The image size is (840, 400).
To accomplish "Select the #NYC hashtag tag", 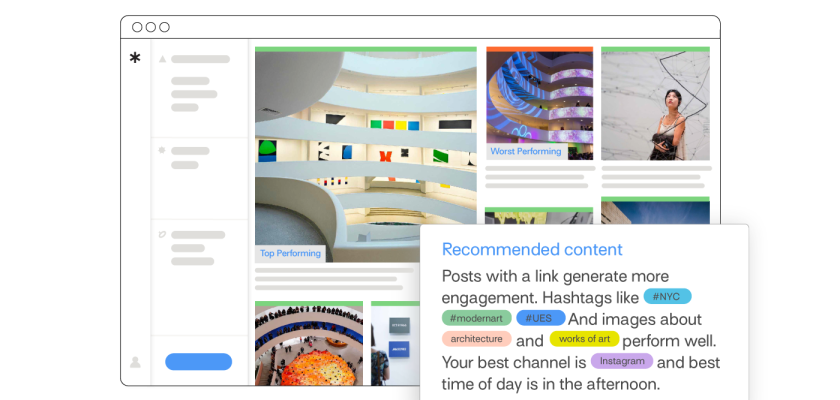I will point(667,297).
